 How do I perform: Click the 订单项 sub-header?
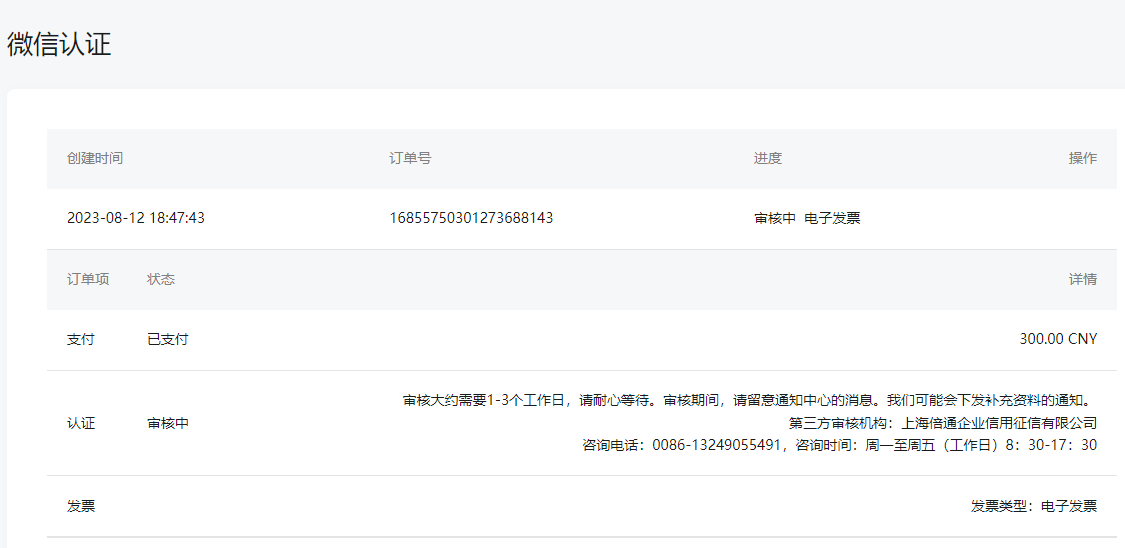[88, 279]
